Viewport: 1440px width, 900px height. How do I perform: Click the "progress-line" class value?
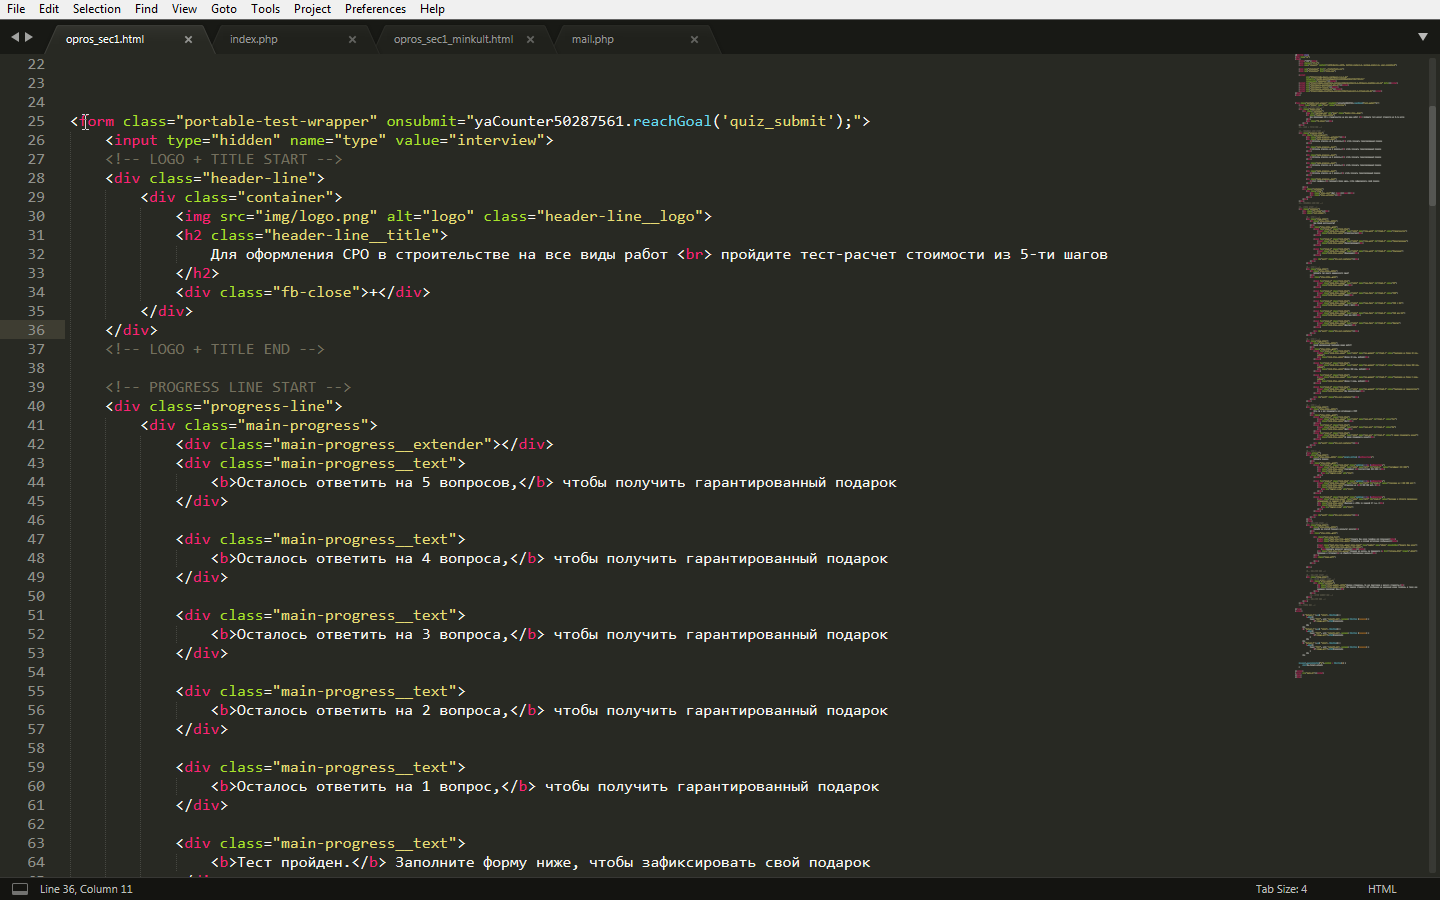pos(268,406)
